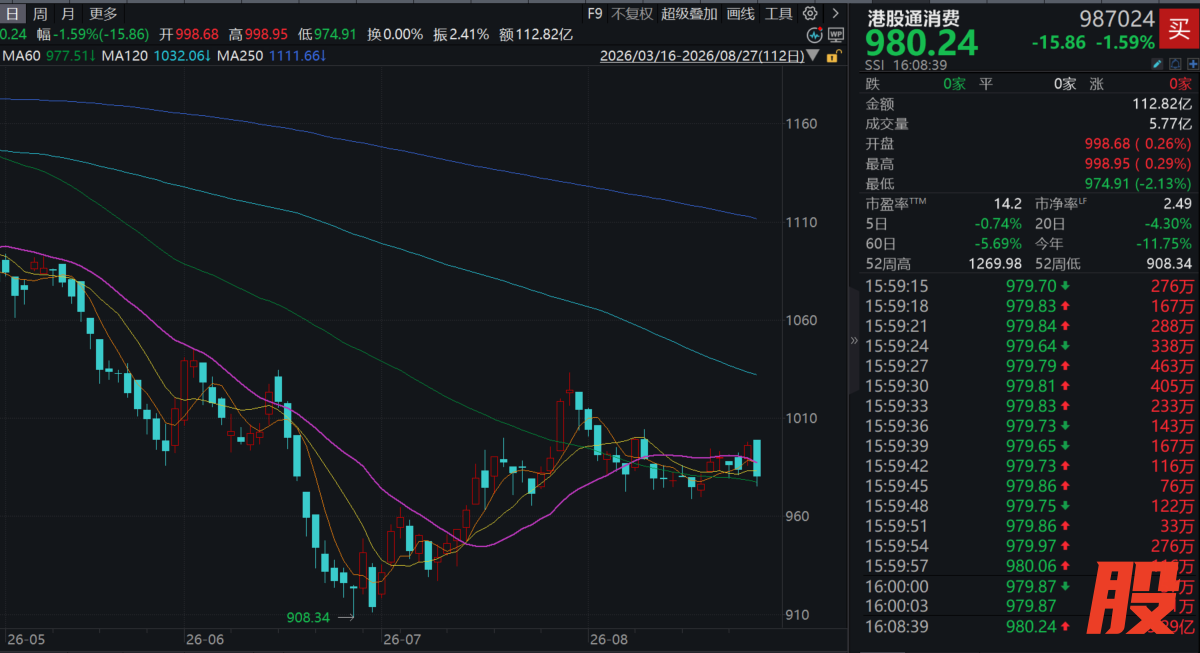Viewport: 1200px width, 653px height.
Task: Click the 26-08 date axis label
Action: pyautogui.click(x=608, y=638)
